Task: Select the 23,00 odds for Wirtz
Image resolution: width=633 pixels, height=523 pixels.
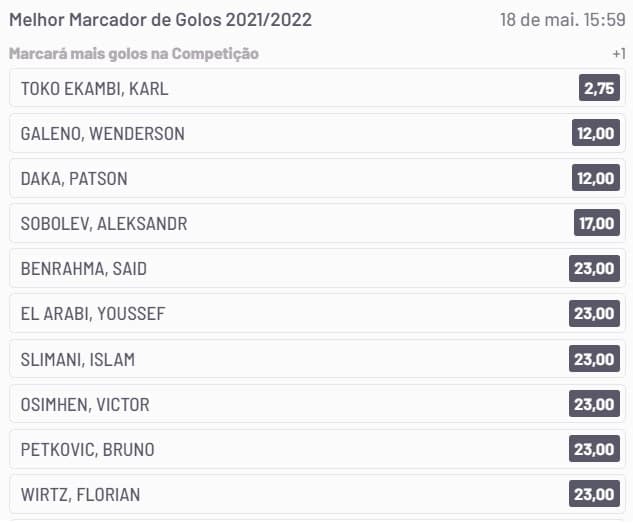Action: coord(594,494)
